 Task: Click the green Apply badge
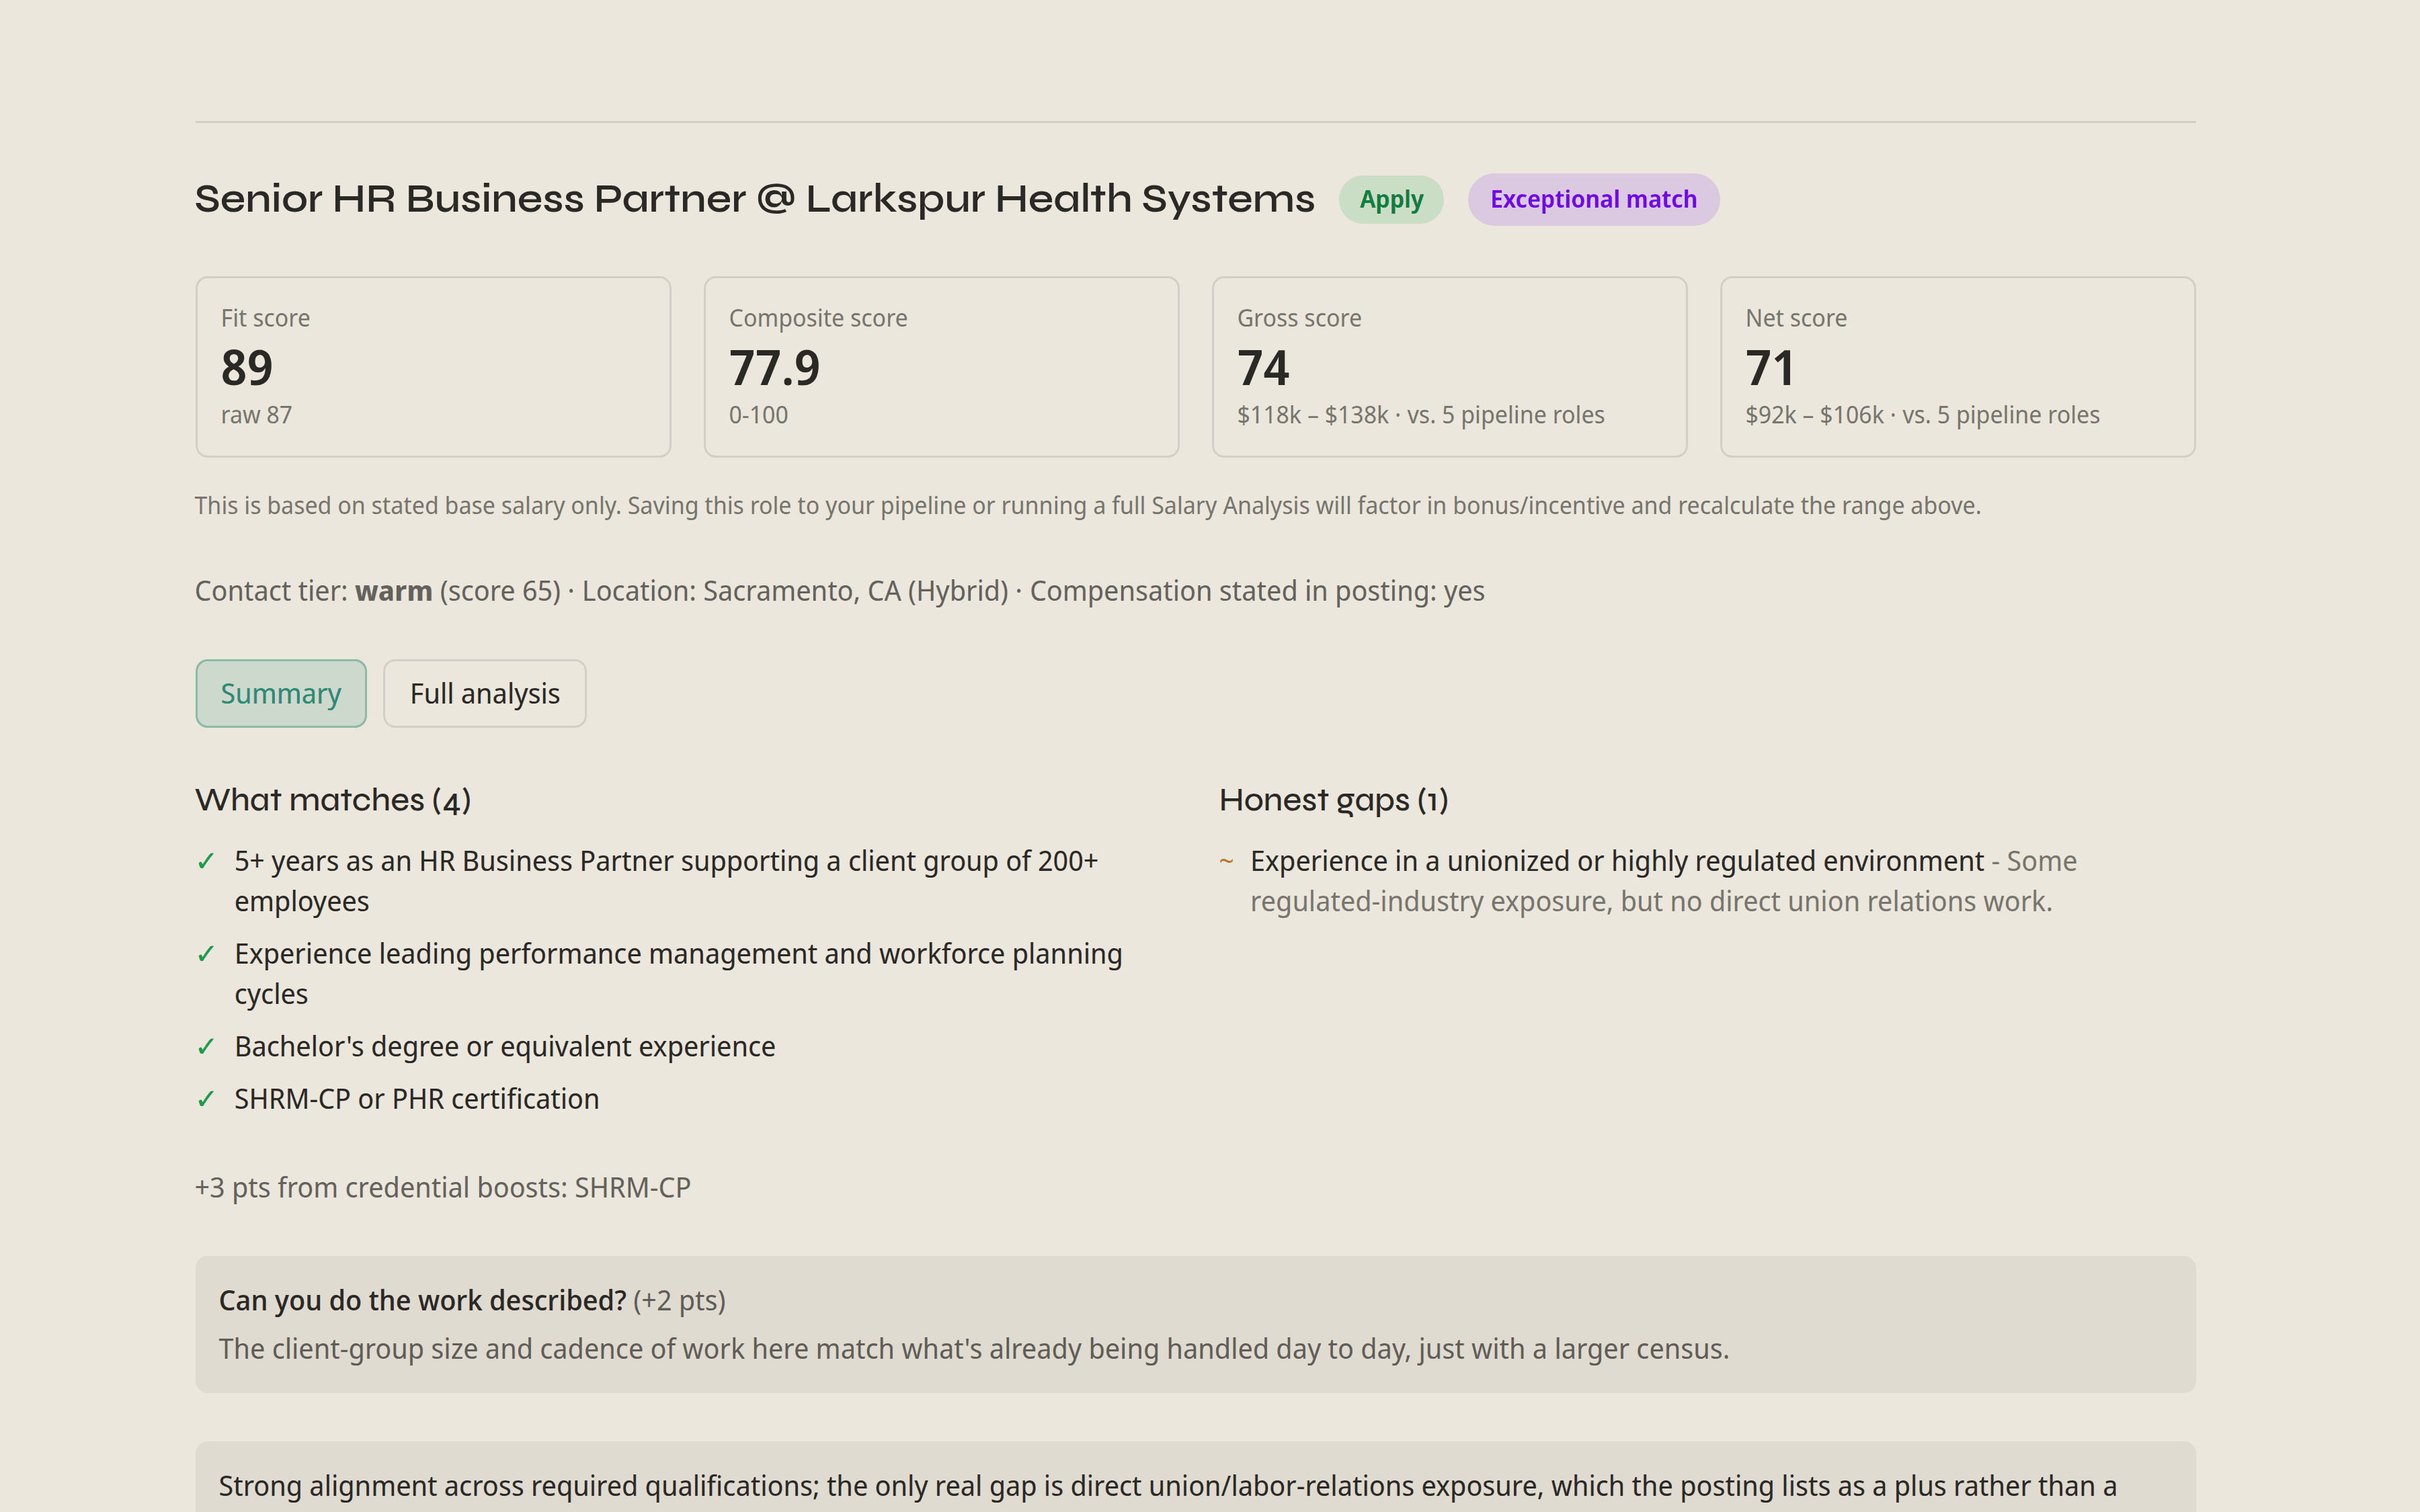[x=1391, y=199]
